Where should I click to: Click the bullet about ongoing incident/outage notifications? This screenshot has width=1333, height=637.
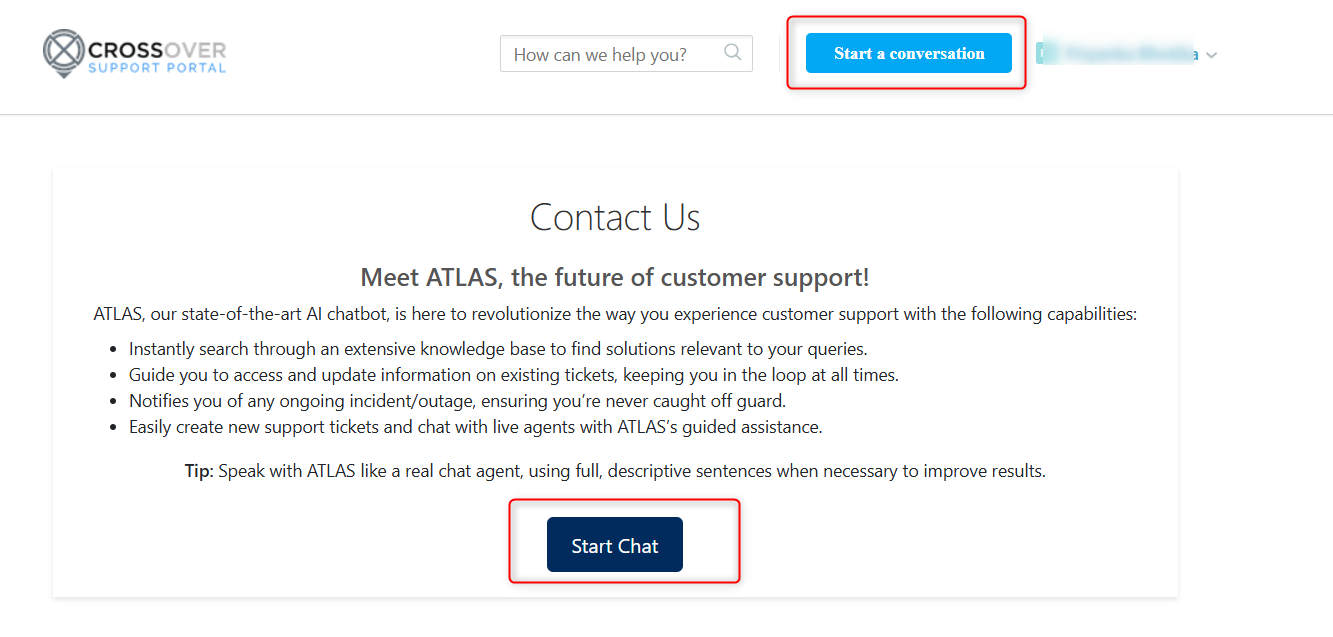pos(457,401)
